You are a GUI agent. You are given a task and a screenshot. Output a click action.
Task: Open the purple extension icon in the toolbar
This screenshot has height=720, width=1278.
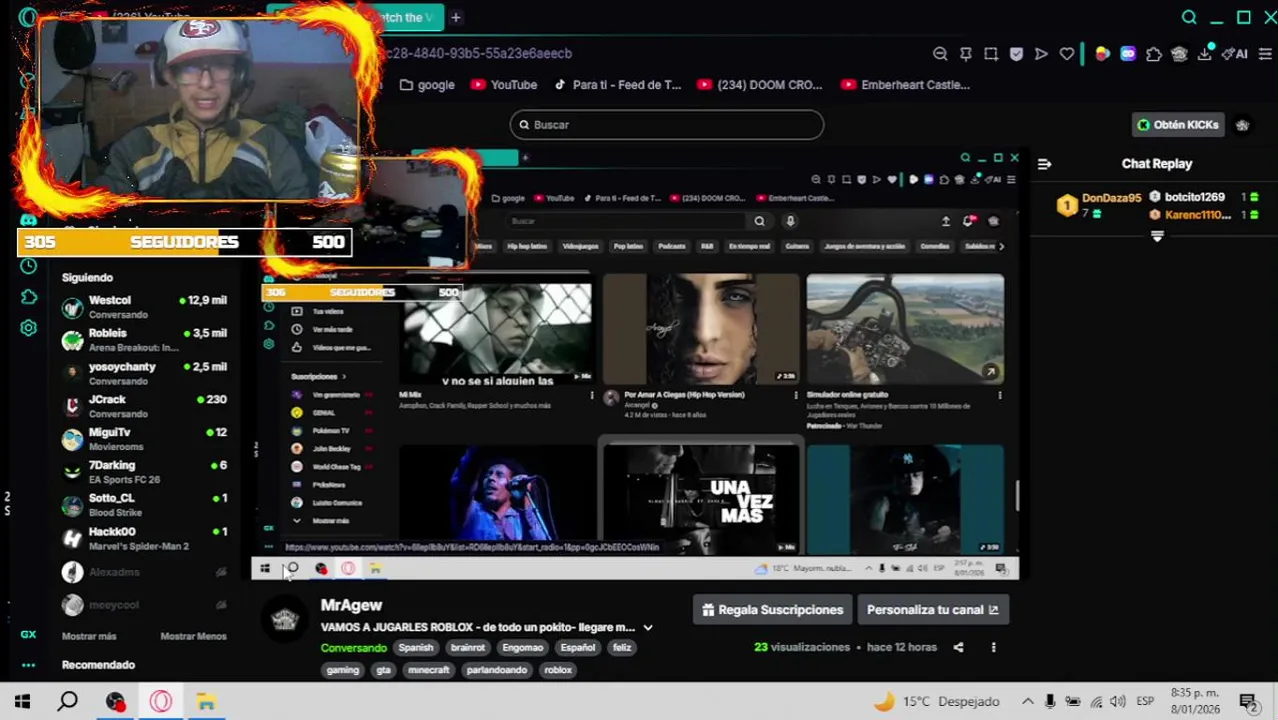1128,54
